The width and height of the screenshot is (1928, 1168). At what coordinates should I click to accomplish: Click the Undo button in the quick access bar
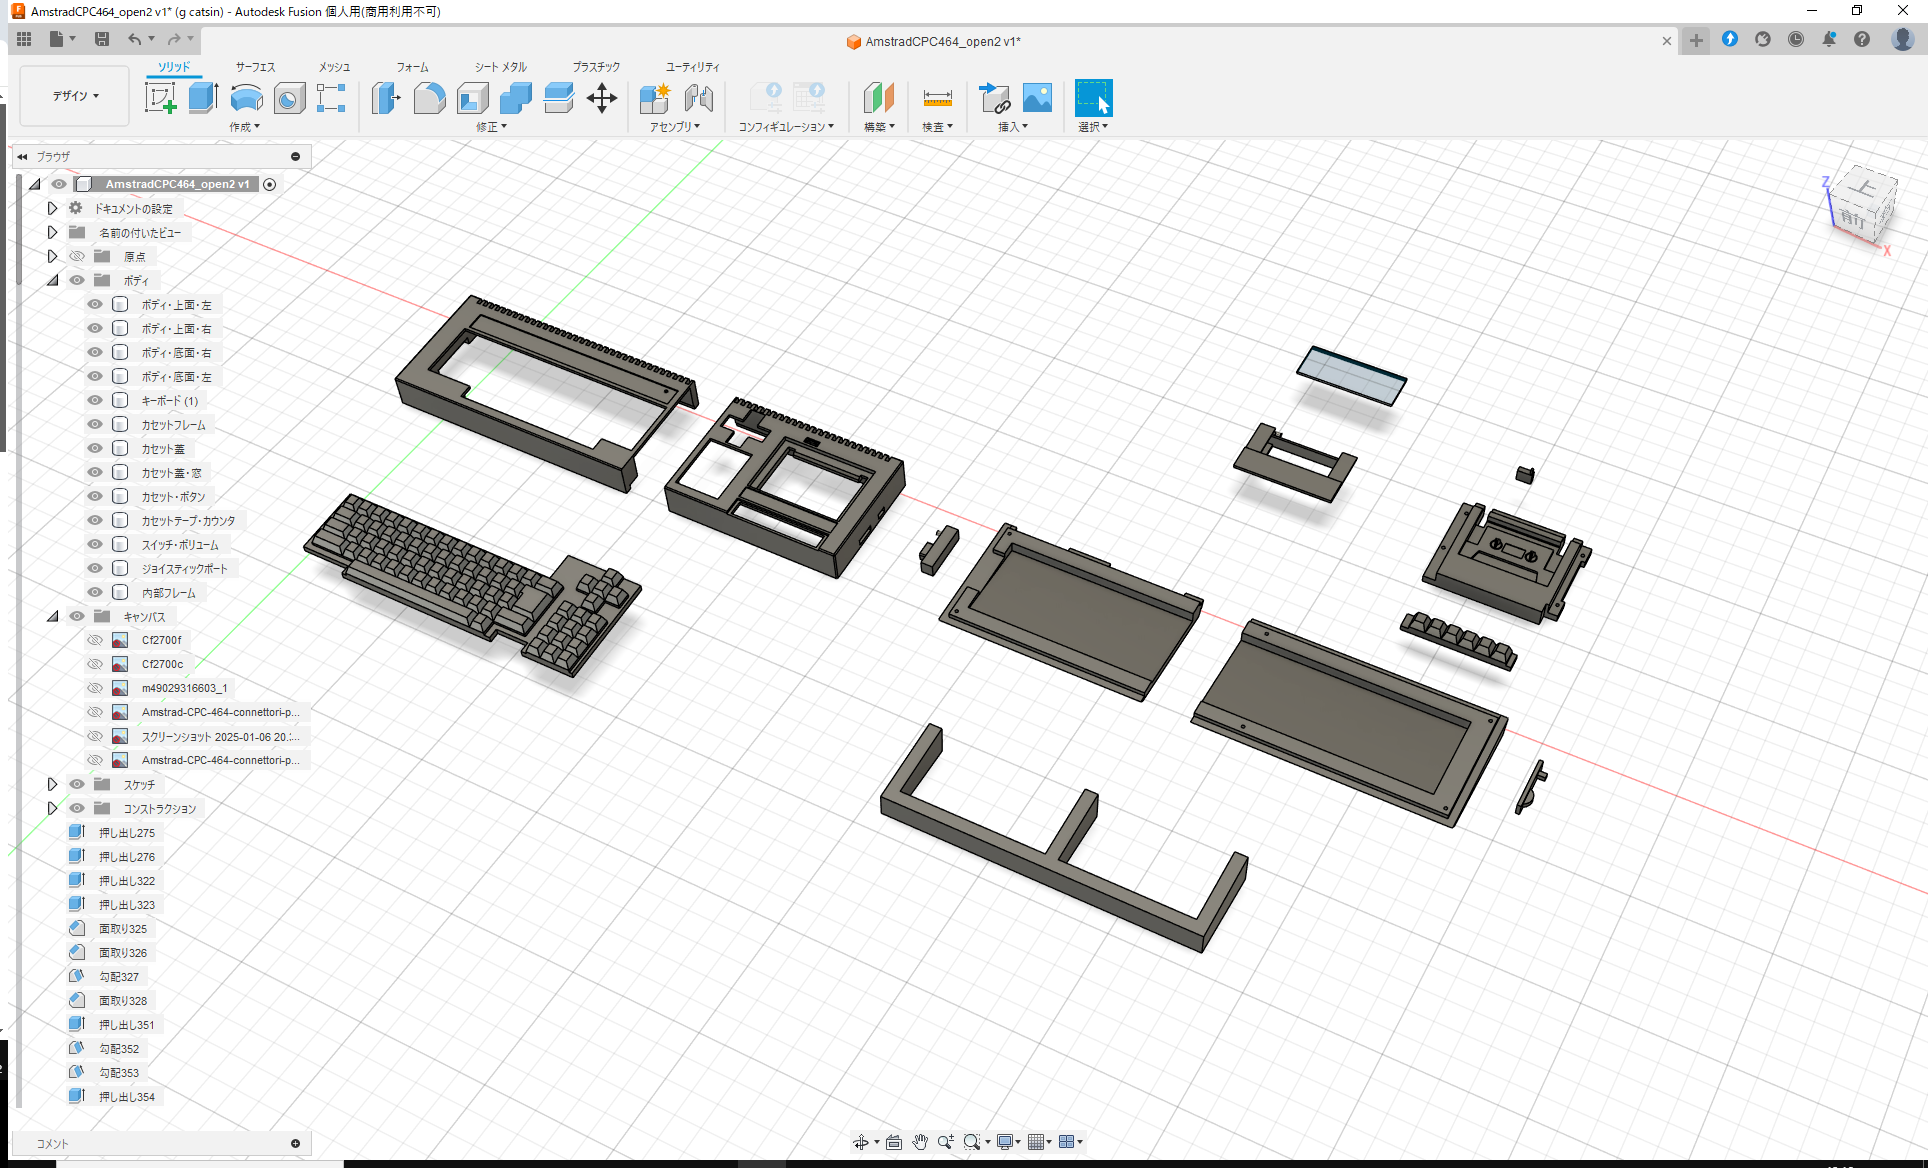click(137, 39)
